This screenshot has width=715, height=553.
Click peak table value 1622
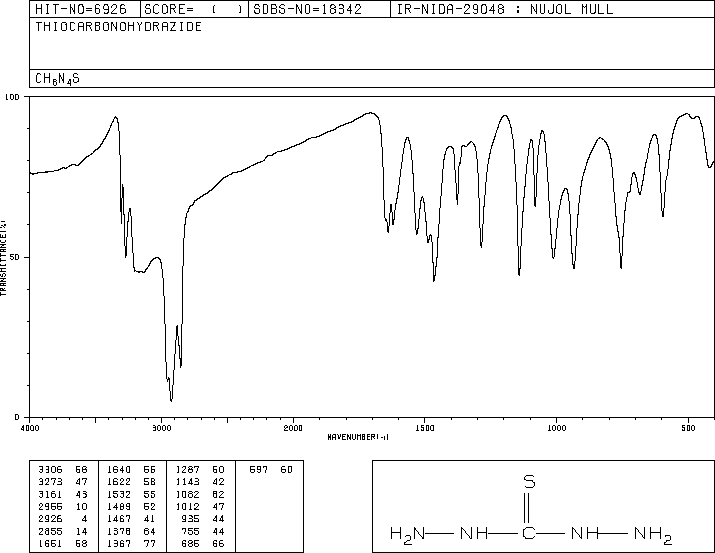(119, 482)
